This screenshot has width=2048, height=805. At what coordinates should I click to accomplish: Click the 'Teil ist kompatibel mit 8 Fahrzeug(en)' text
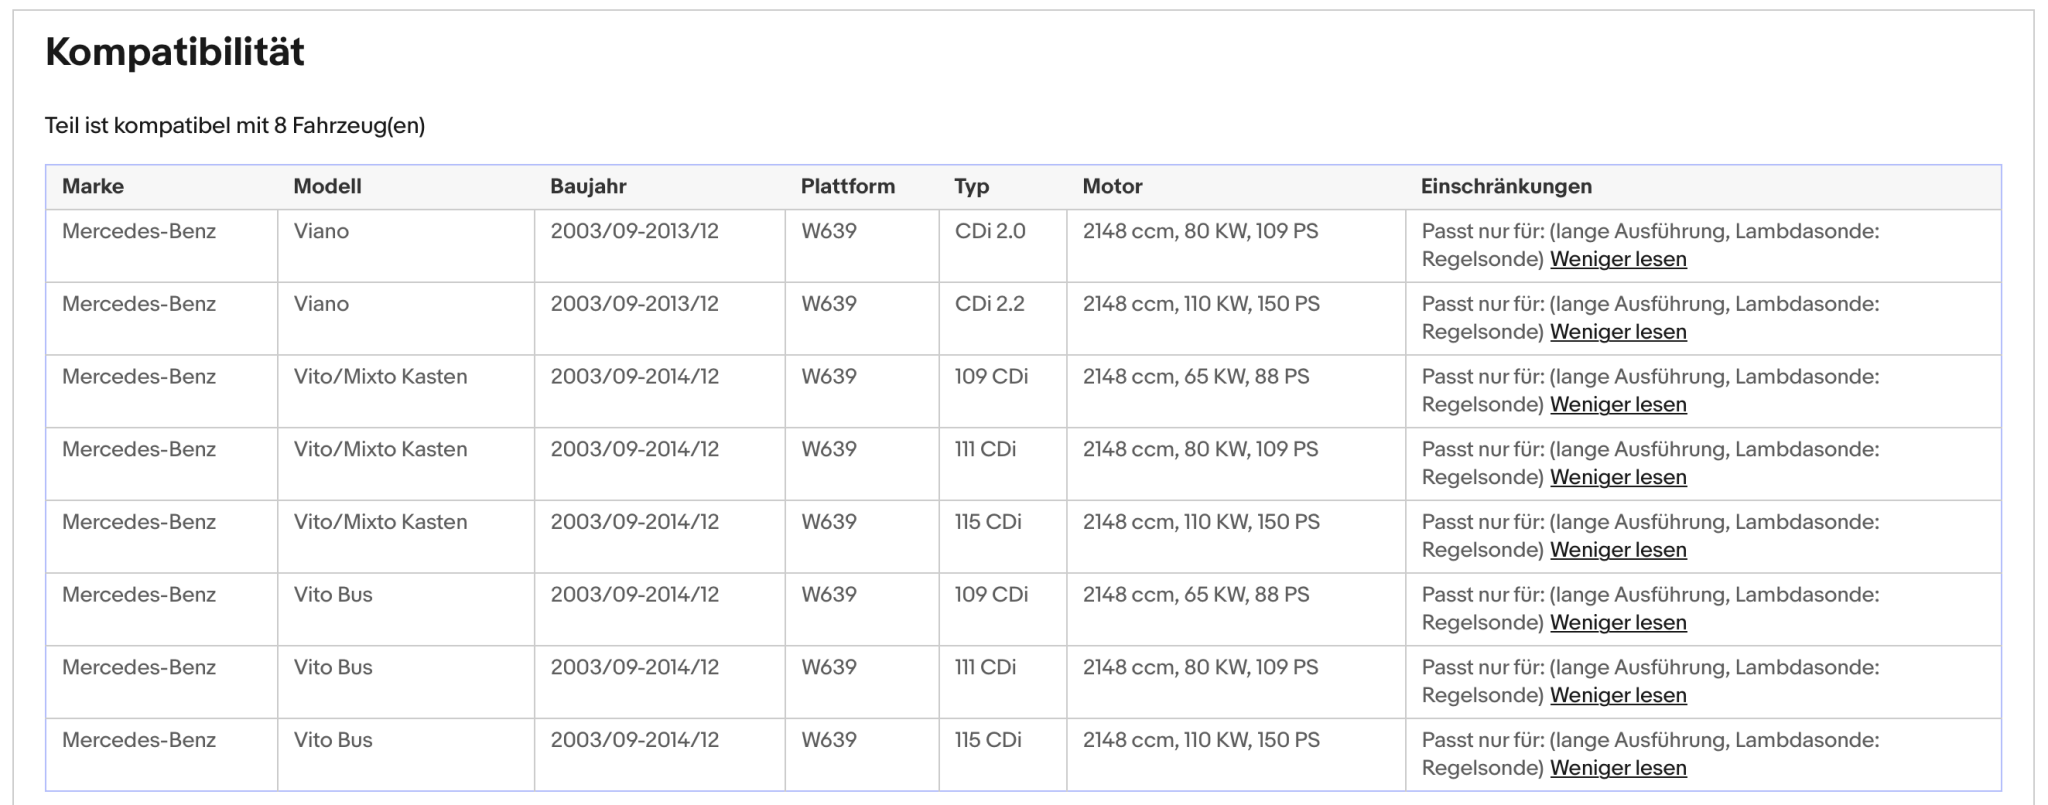click(235, 126)
